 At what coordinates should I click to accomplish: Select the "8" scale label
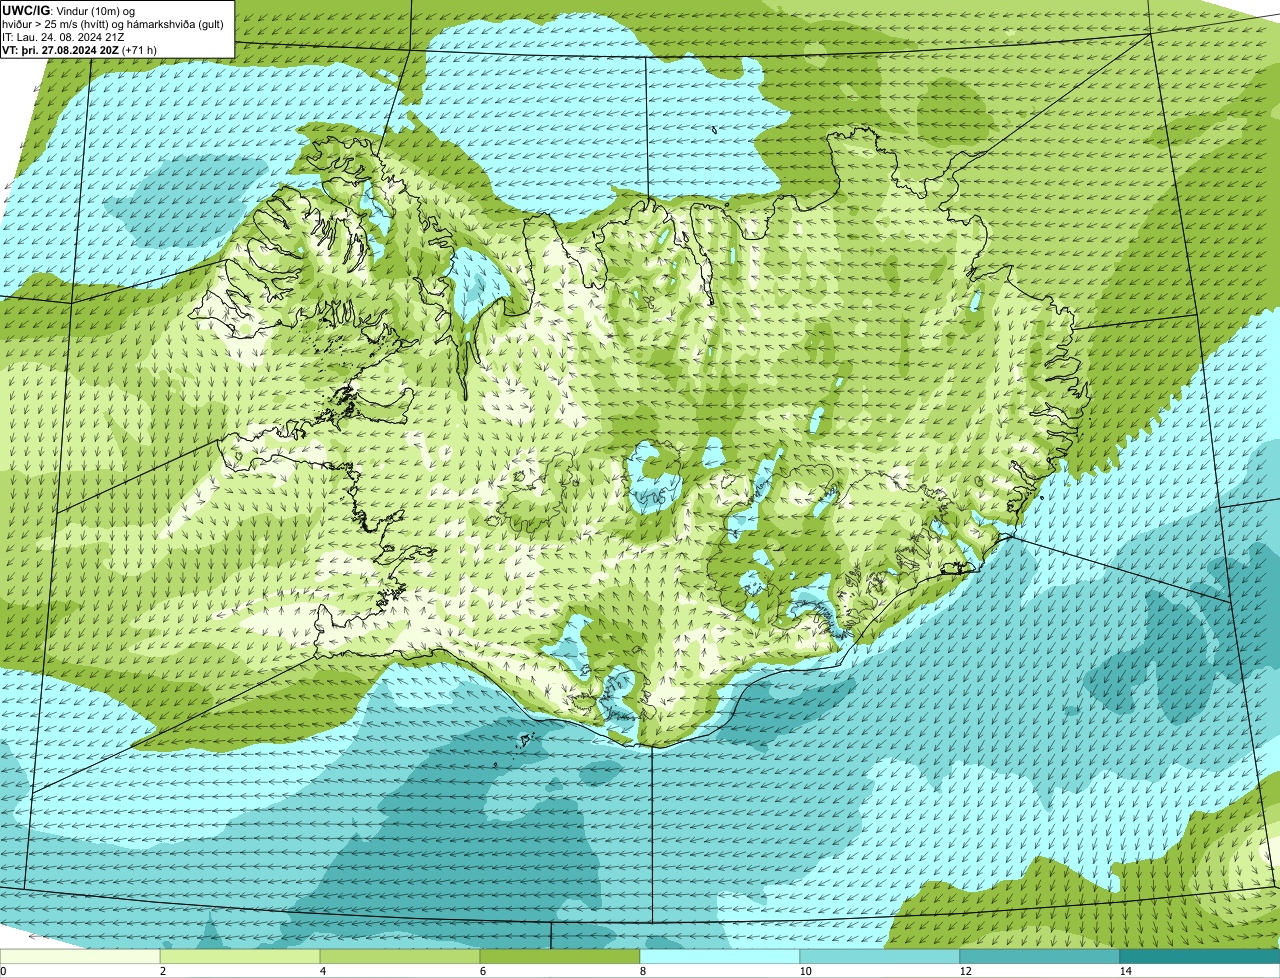click(642, 971)
